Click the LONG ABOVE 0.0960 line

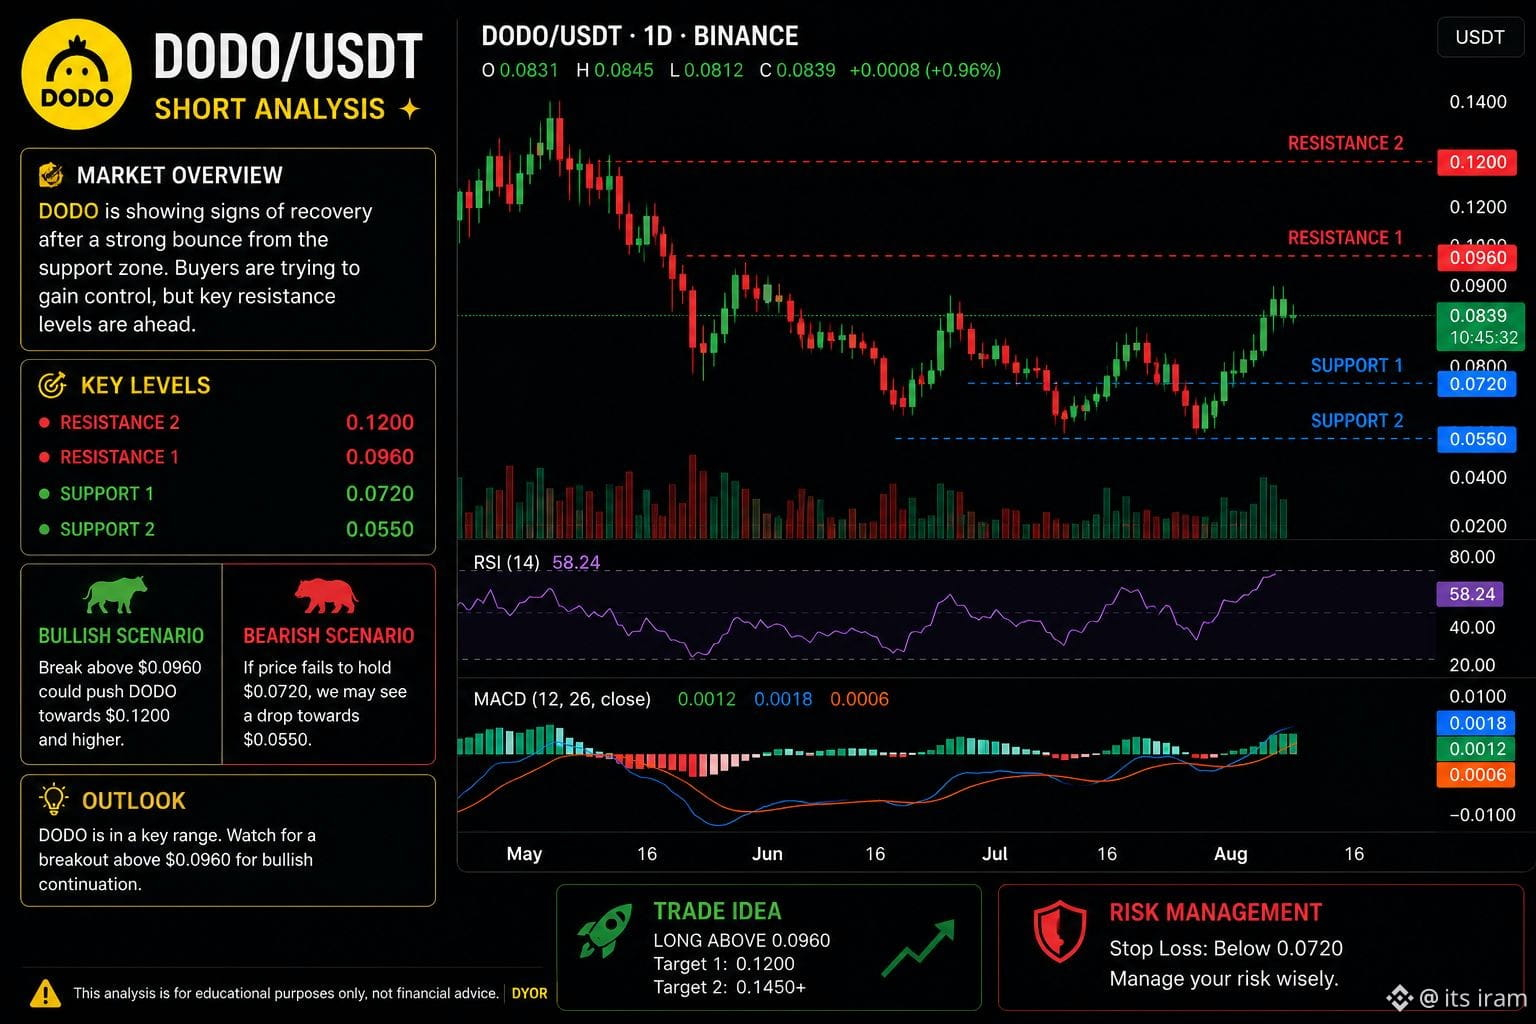pos(742,940)
